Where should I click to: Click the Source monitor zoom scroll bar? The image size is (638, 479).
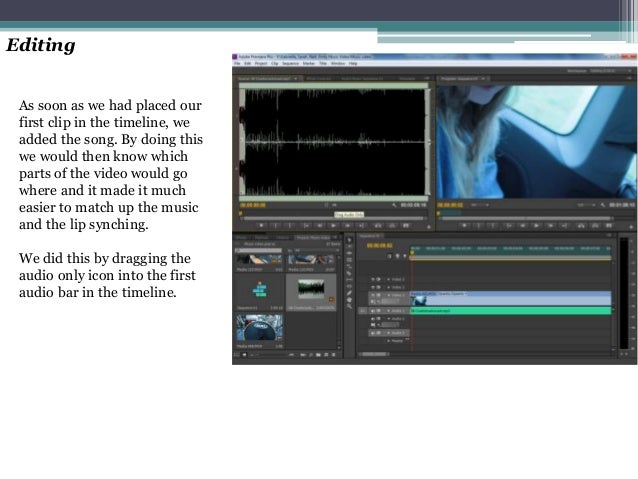(x=333, y=219)
